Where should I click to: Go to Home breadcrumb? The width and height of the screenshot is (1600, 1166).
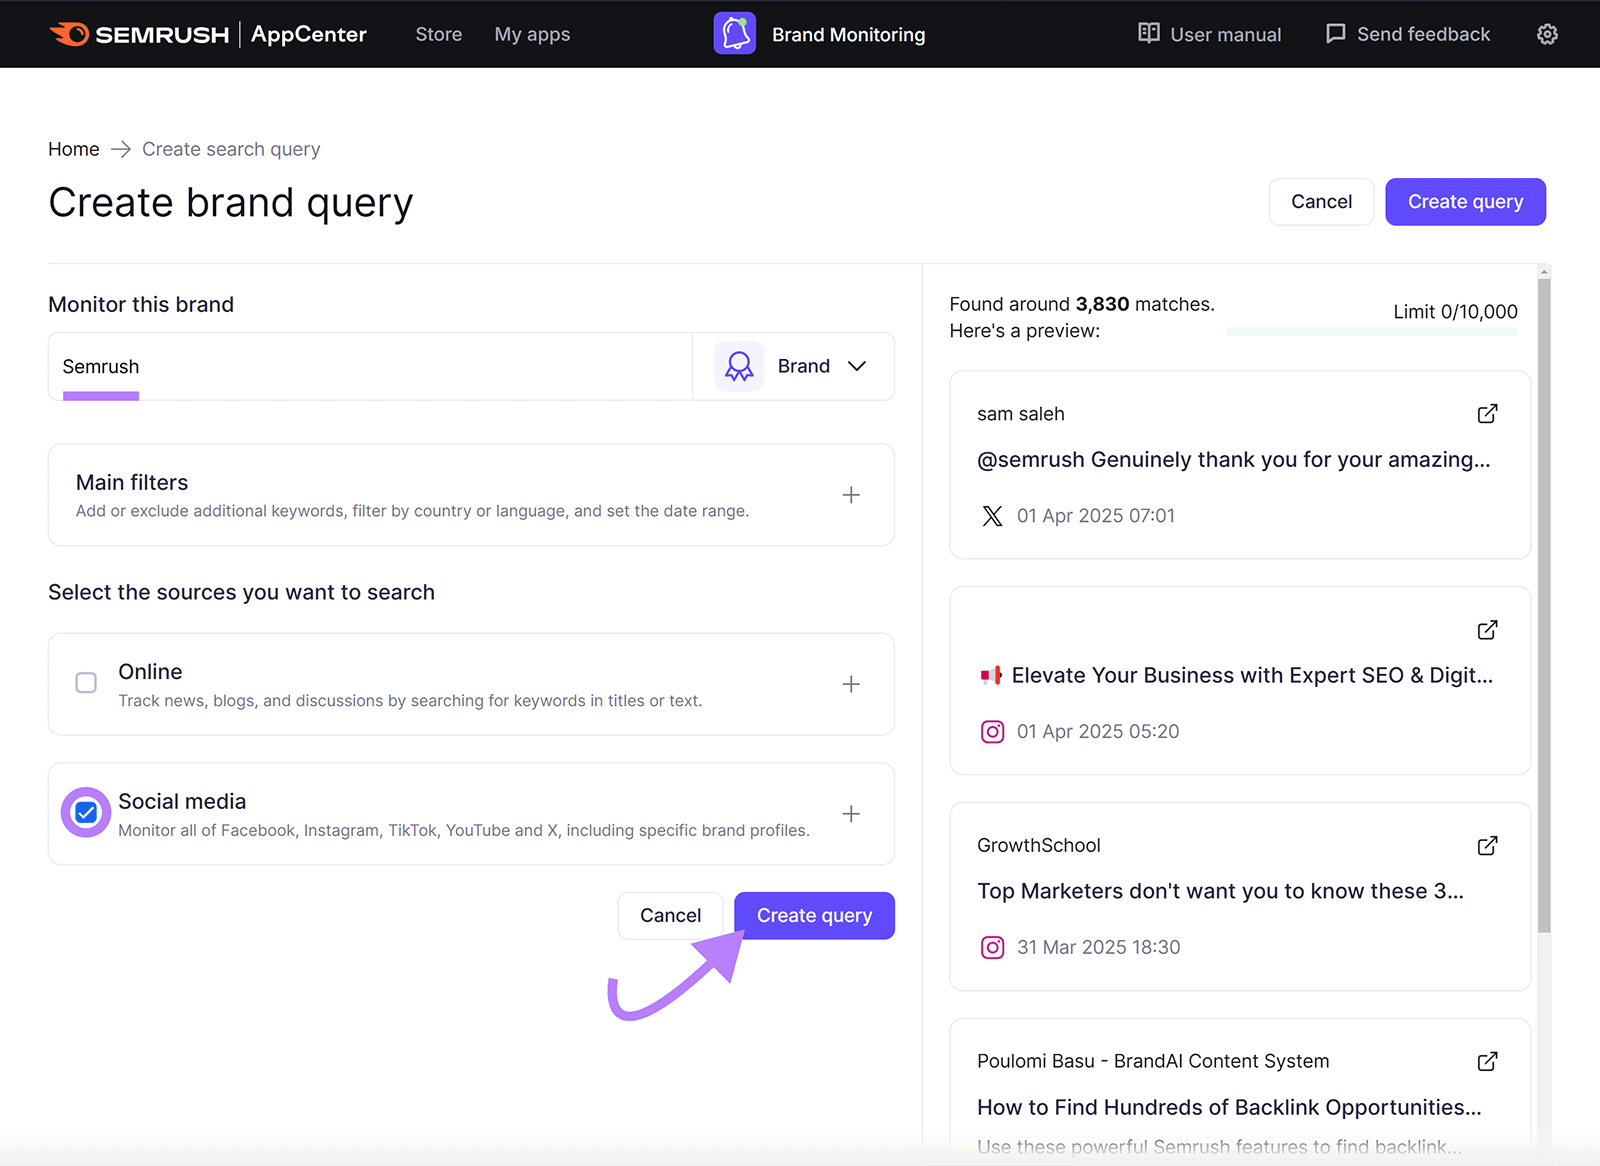pos(74,149)
